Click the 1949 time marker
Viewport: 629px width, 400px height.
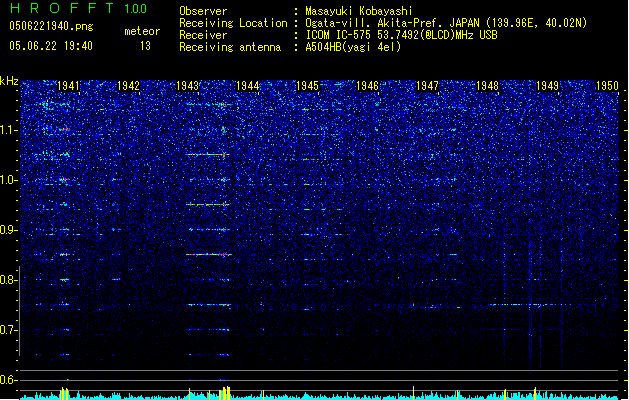(547, 85)
